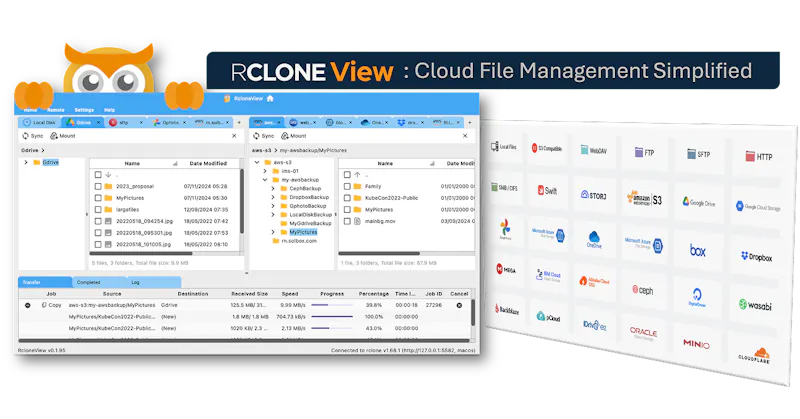800x419 pixels.
Task: Check the KubeCon2022-Public folder checkbox
Action: tap(347, 198)
